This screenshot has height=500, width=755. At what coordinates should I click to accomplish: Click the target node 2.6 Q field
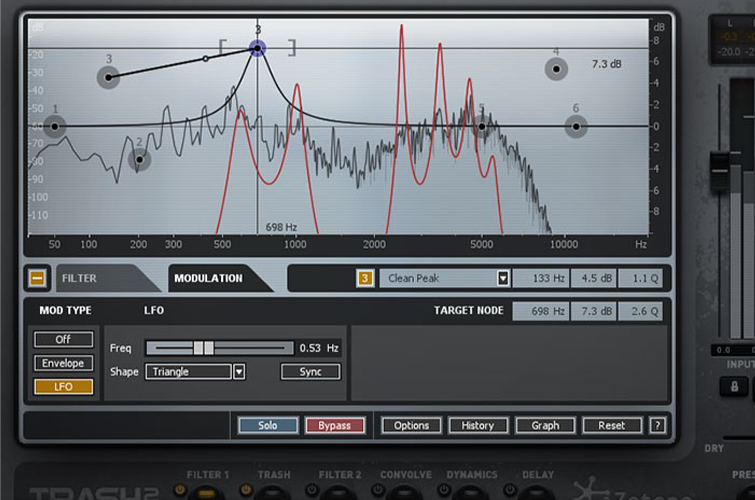(x=640, y=311)
